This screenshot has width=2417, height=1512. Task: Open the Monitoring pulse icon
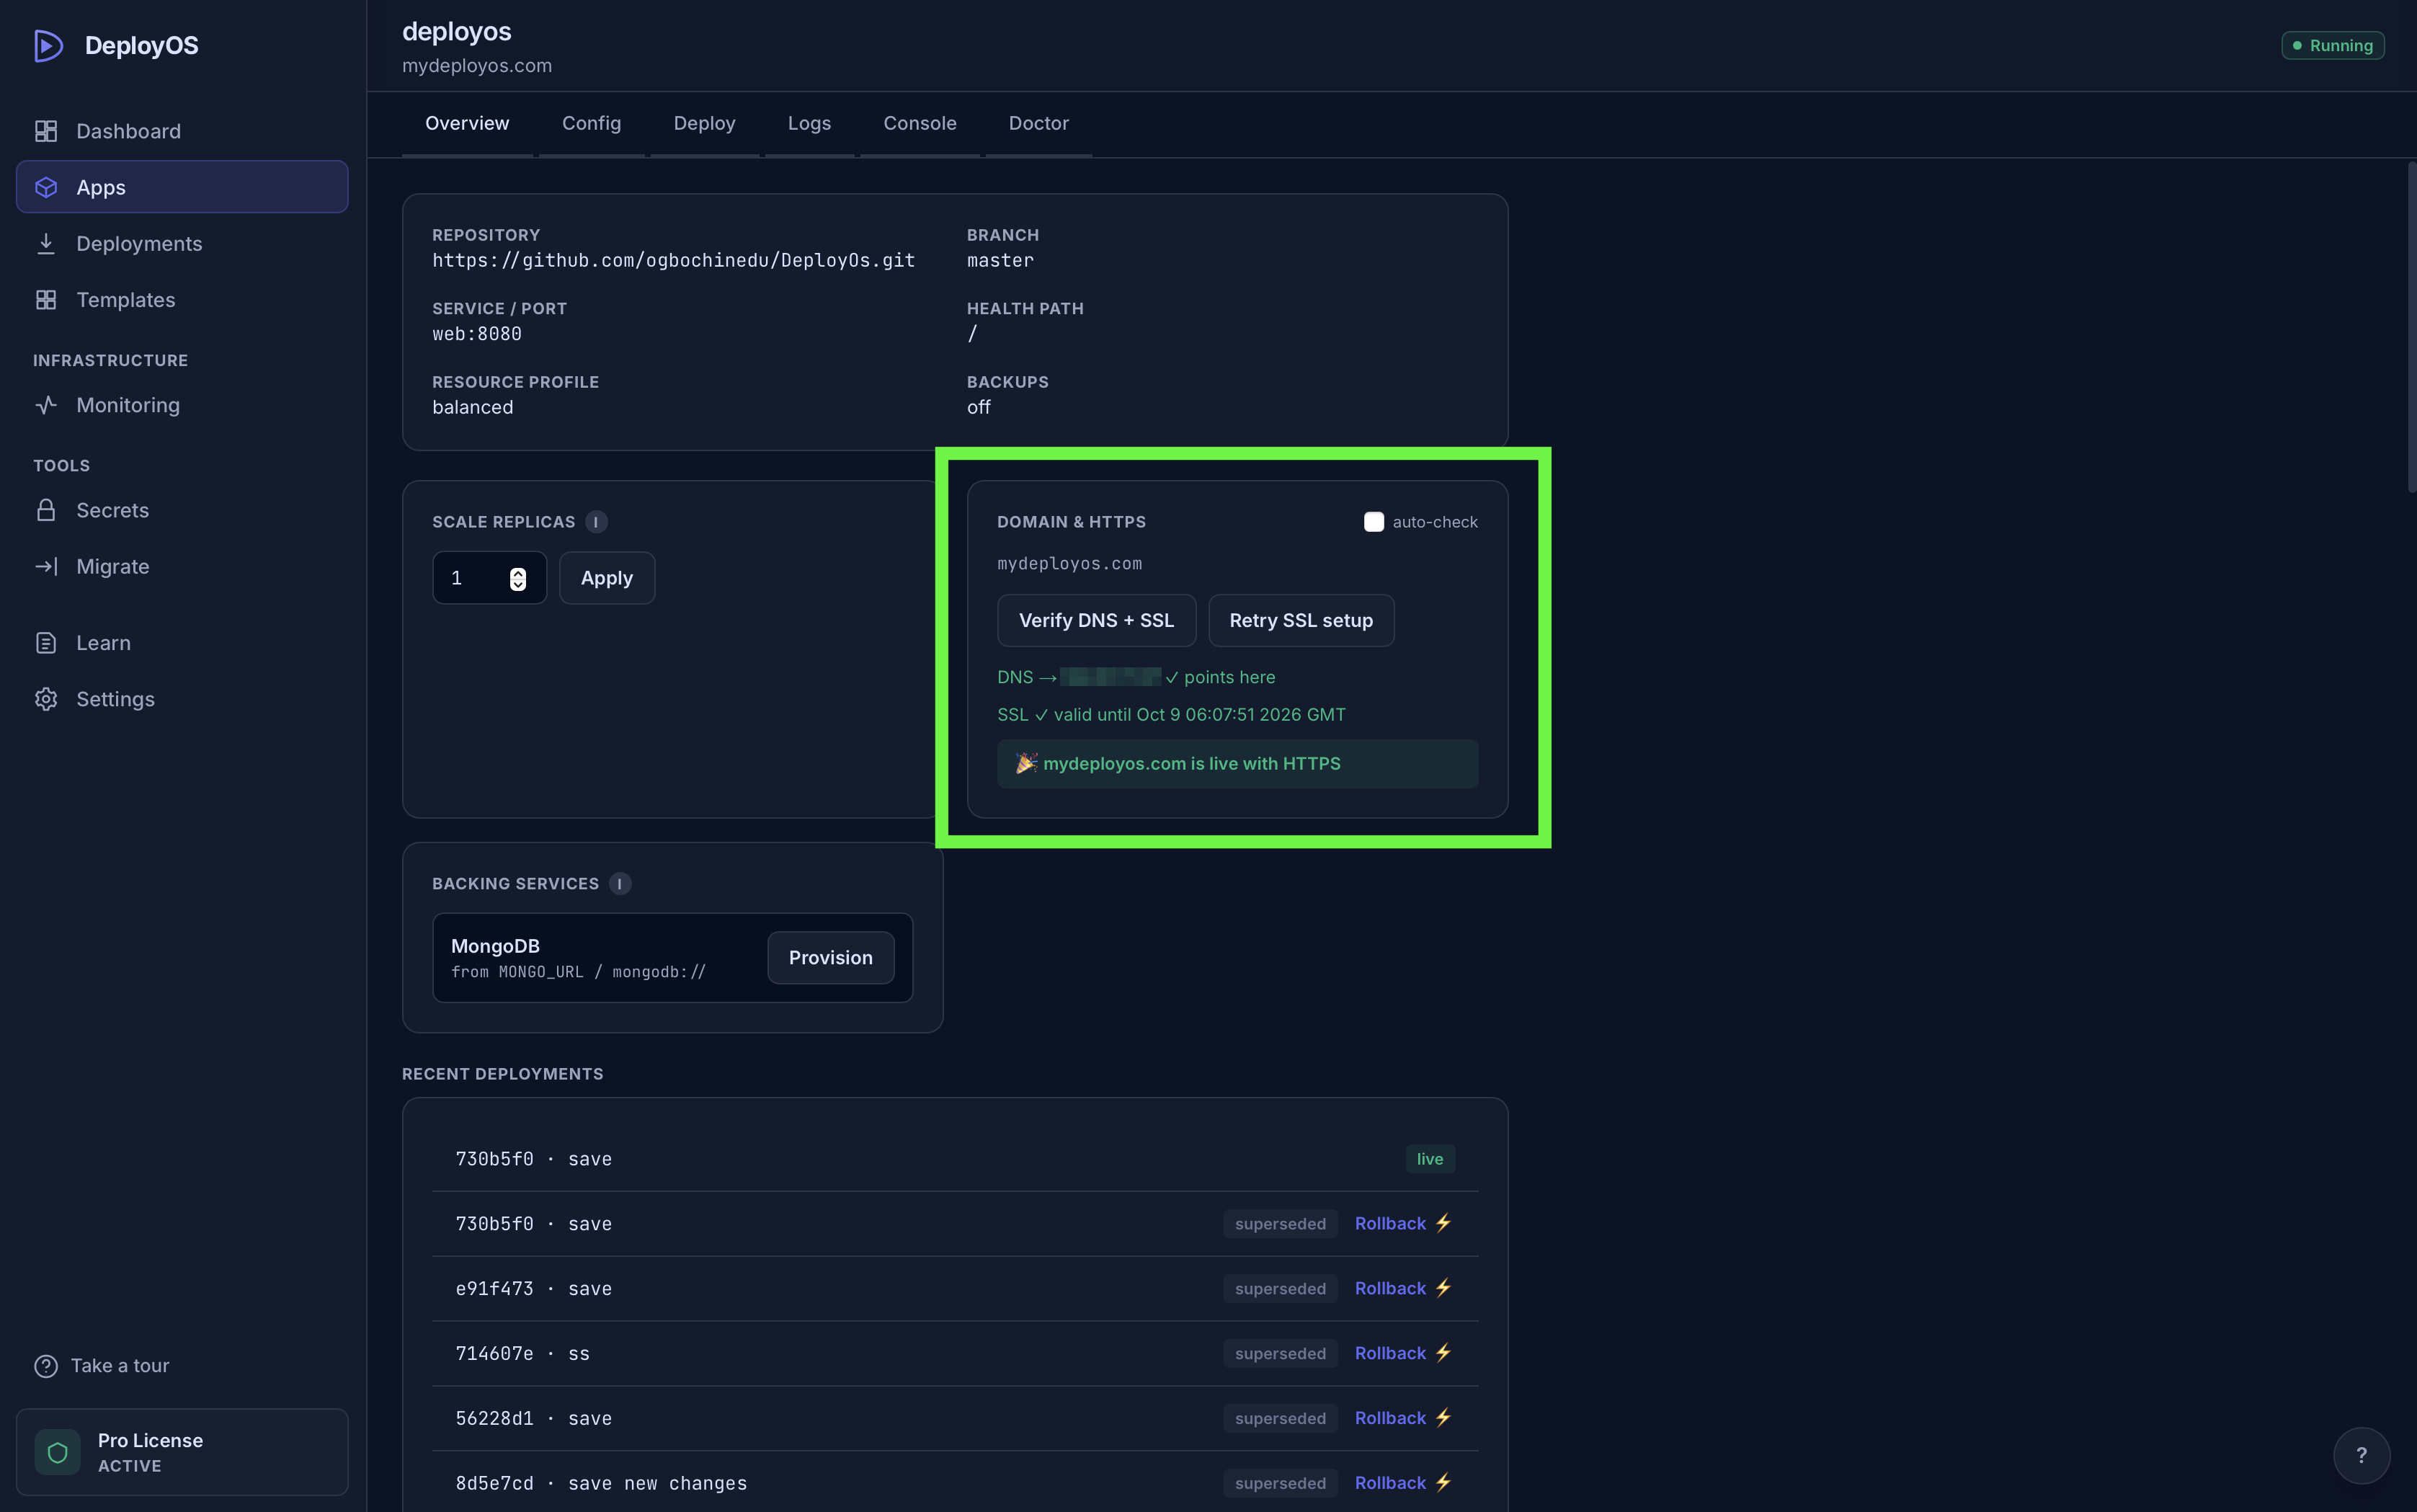tap(46, 405)
